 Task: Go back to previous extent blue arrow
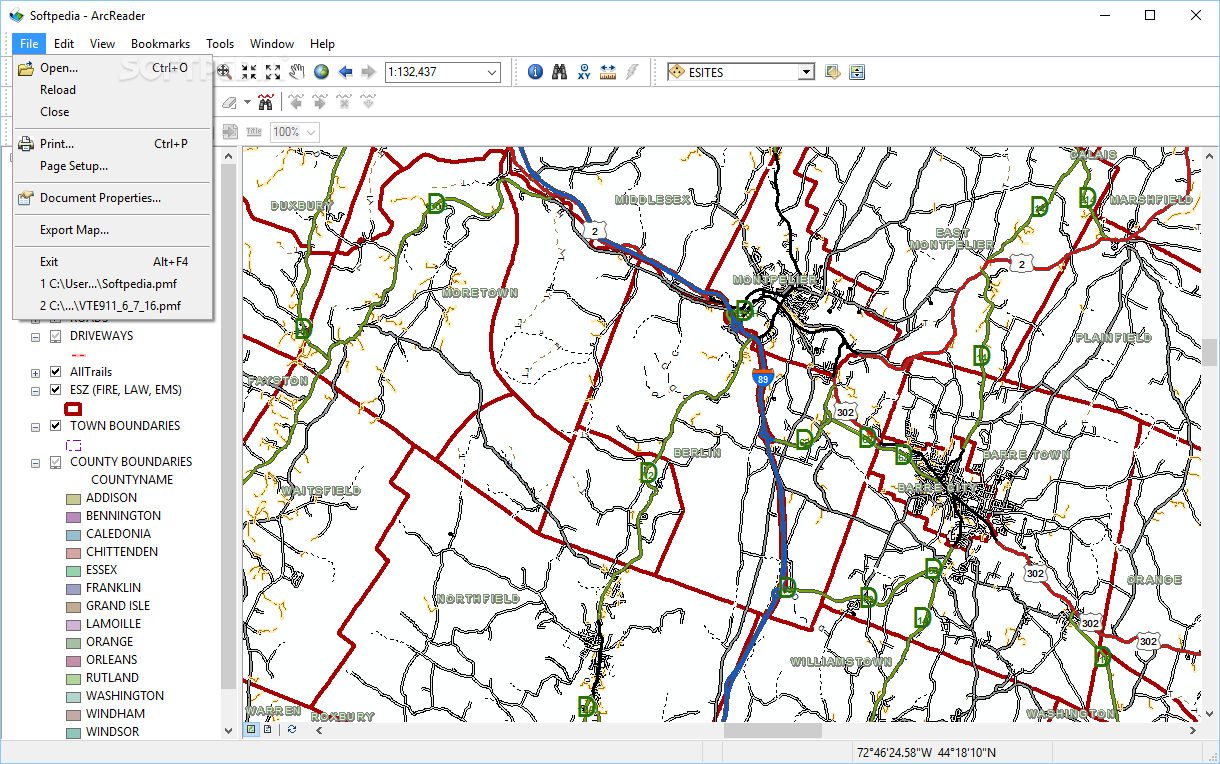[345, 72]
